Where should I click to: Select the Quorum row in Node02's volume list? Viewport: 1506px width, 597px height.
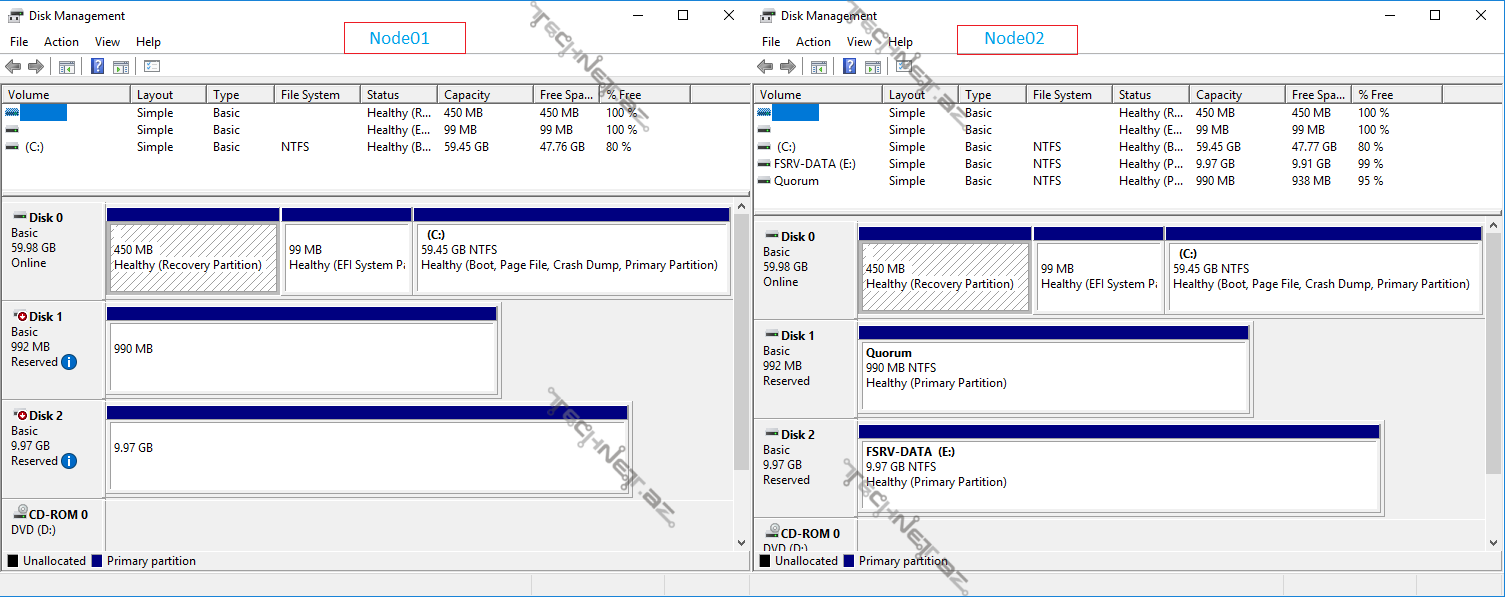tap(795, 181)
